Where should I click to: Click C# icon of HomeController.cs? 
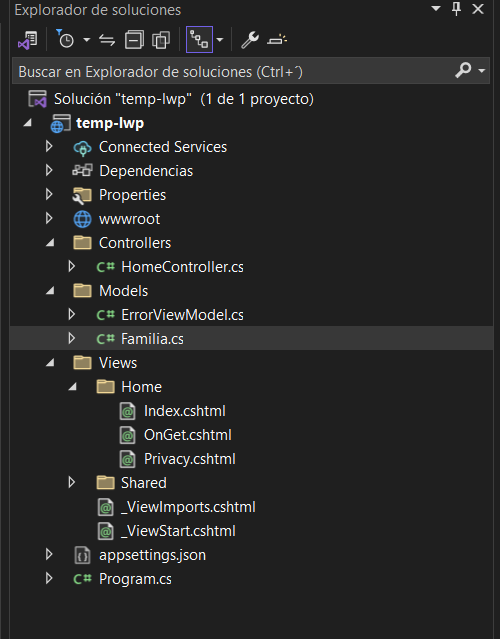[x=105, y=267]
